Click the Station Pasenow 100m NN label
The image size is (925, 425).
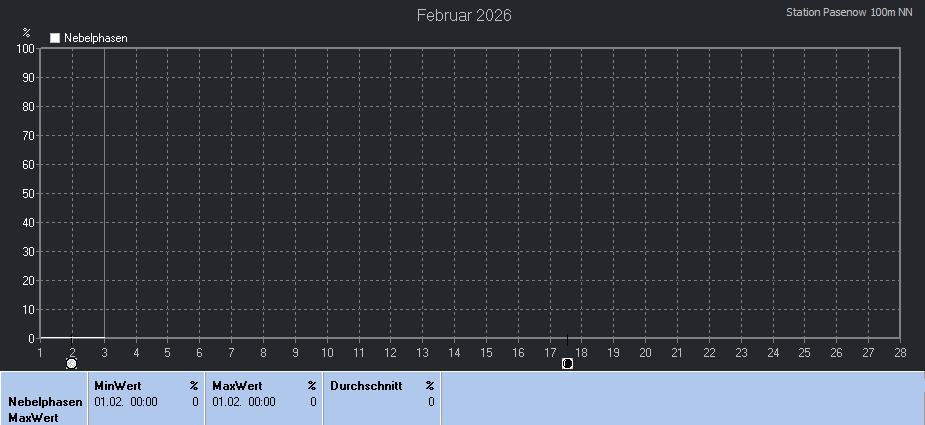pyautogui.click(x=850, y=13)
